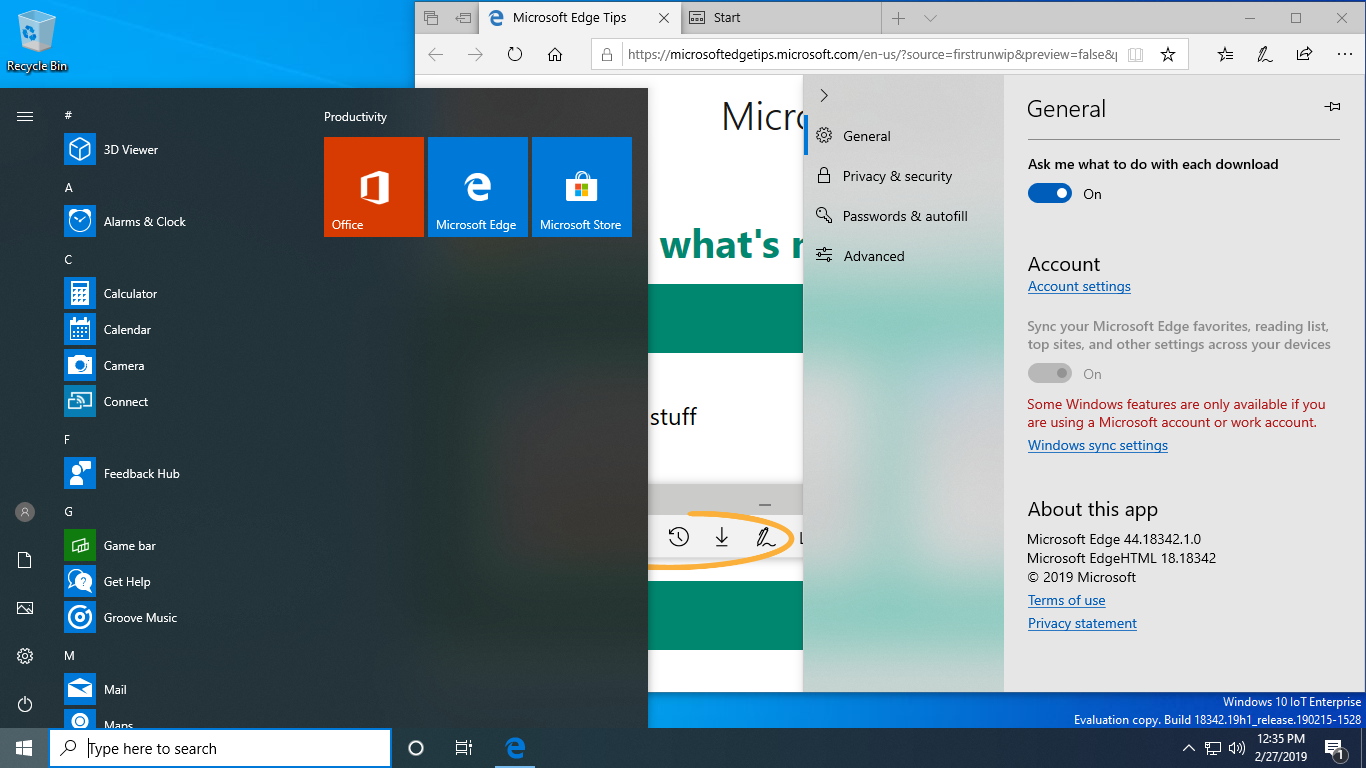Share this page from Edge toolbar
Image resolution: width=1366 pixels, height=768 pixels.
pyautogui.click(x=1304, y=55)
